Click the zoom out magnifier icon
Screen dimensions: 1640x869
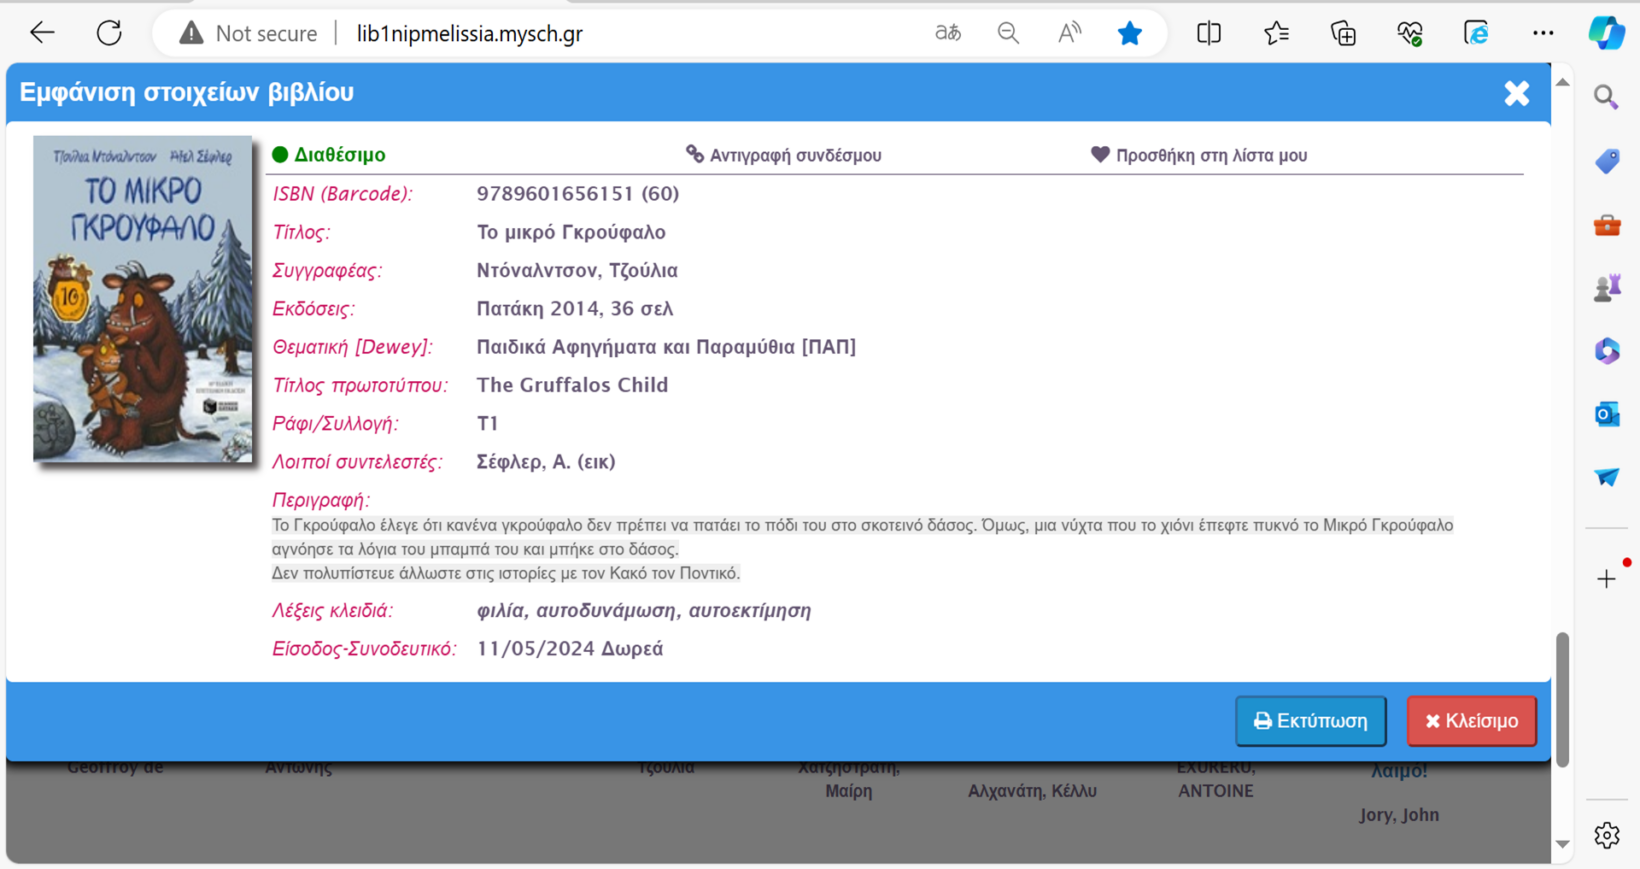(x=1008, y=33)
